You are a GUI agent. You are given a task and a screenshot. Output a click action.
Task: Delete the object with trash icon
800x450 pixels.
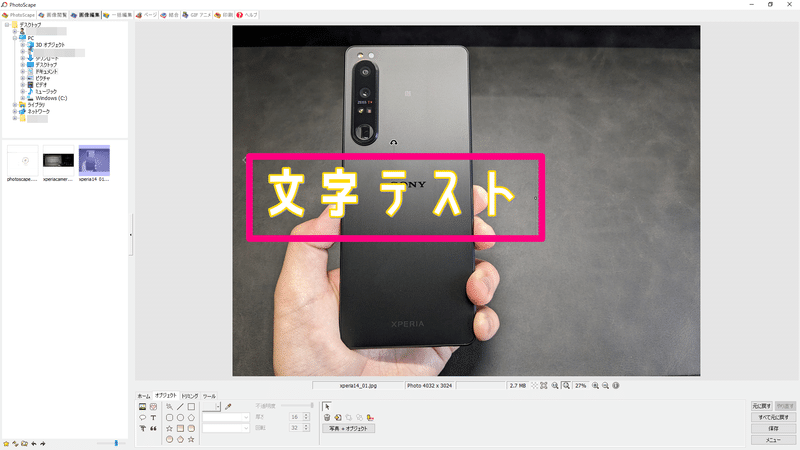[327, 417]
